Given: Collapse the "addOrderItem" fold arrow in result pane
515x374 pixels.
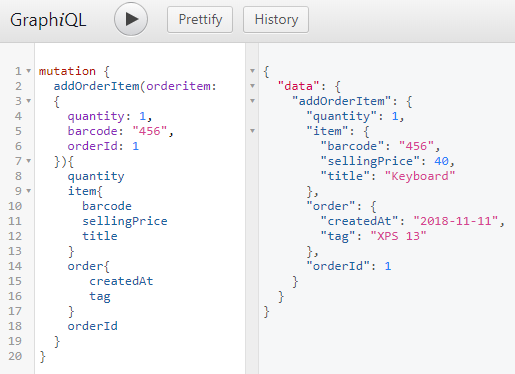Looking at the screenshot, I should coord(253,101).
